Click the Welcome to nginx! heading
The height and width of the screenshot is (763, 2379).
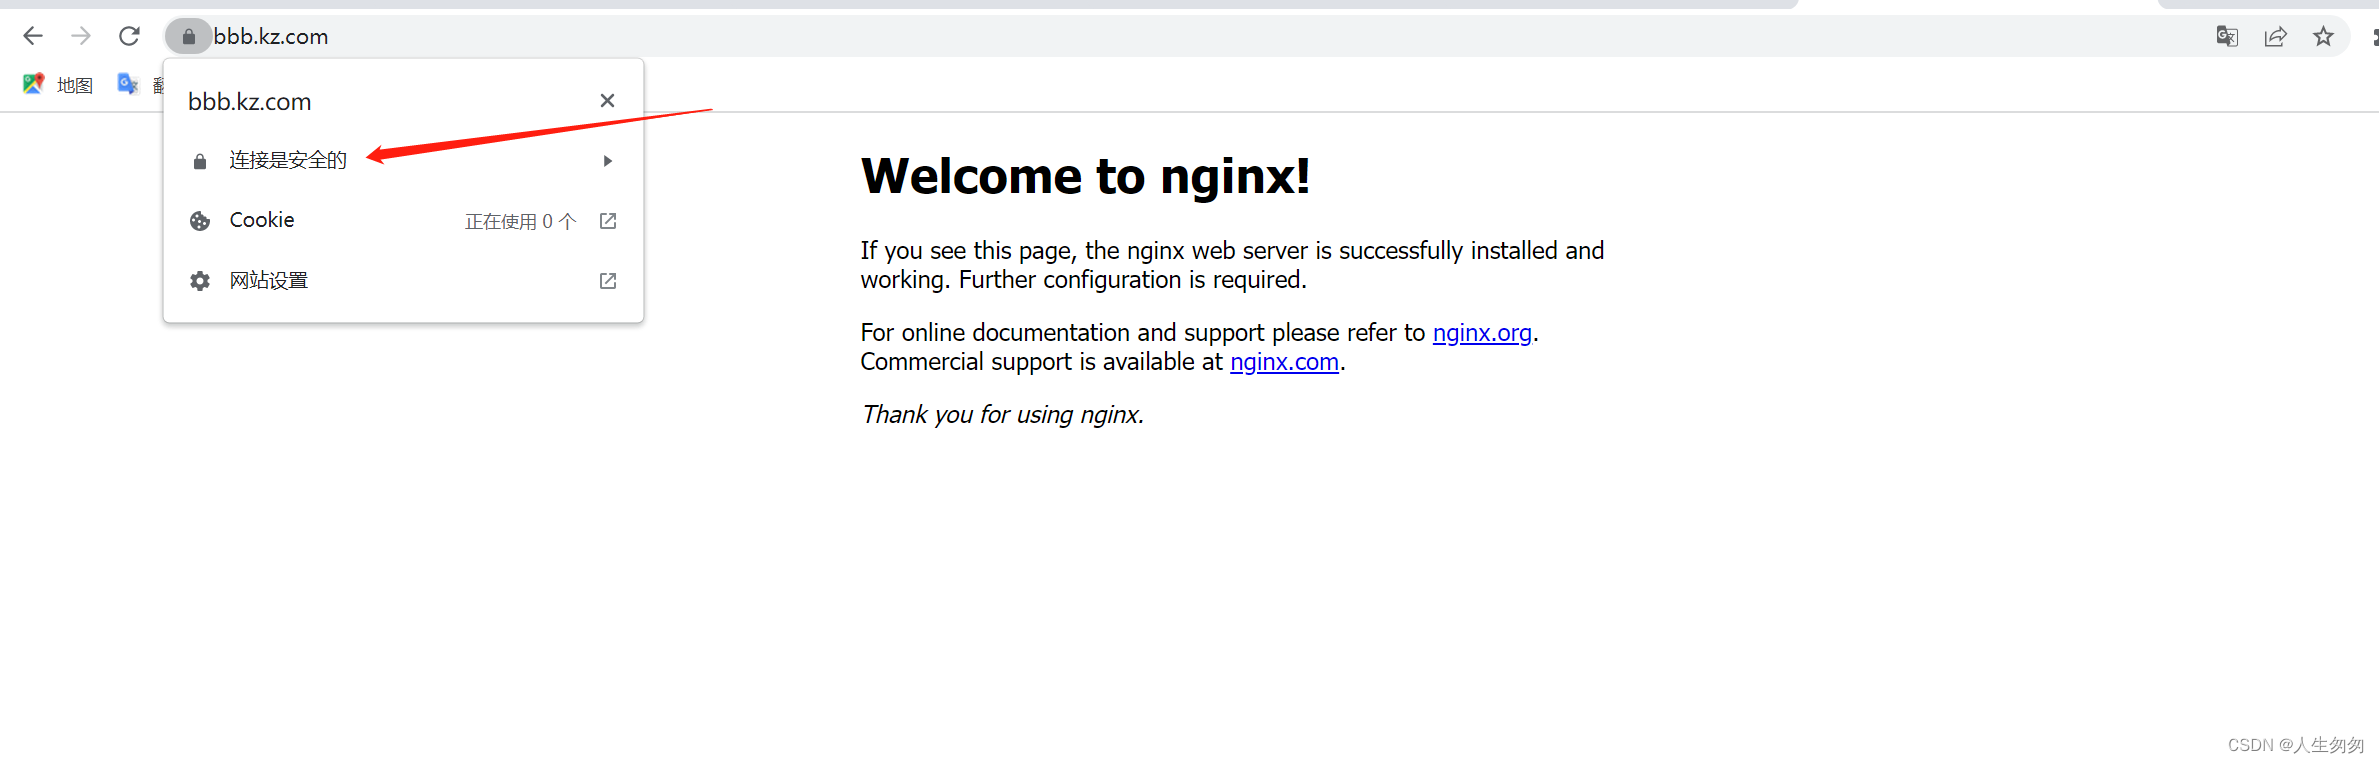tap(1085, 176)
